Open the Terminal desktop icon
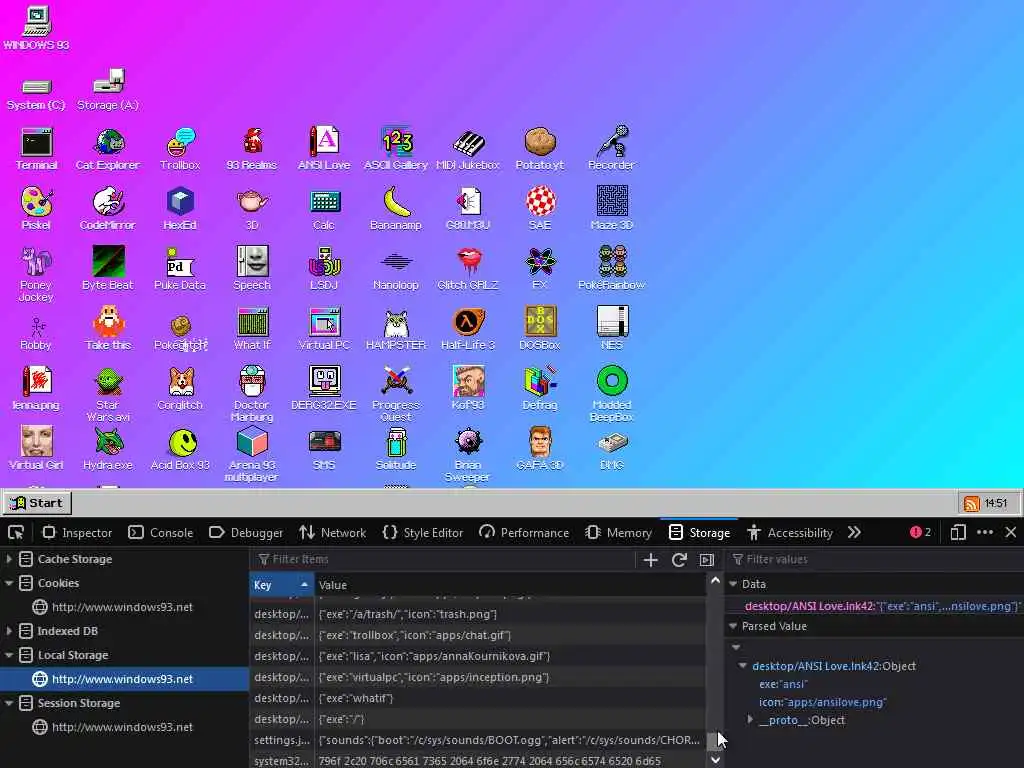Image resolution: width=1024 pixels, height=768 pixels. (x=37, y=150)
